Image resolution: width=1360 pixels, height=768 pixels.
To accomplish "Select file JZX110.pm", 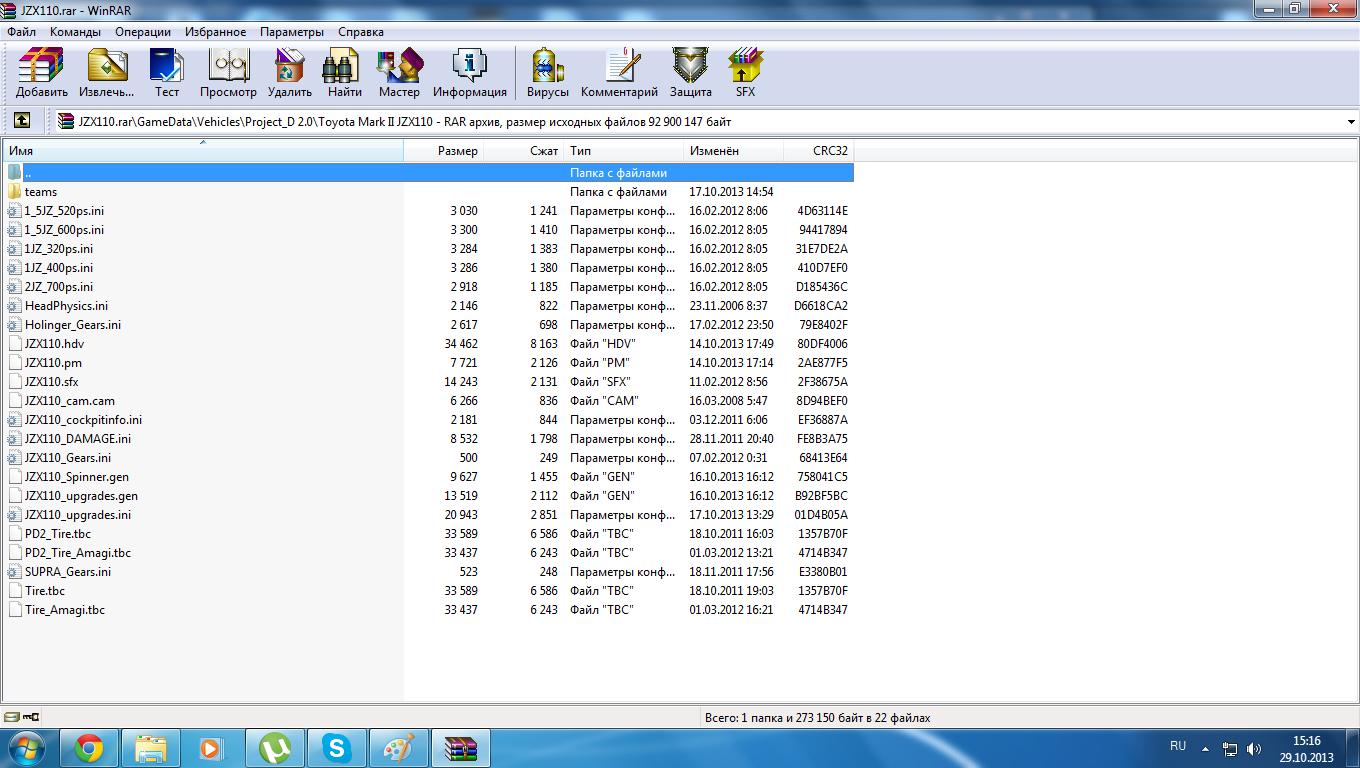I will pyautogui.click(x=429, y=363).
